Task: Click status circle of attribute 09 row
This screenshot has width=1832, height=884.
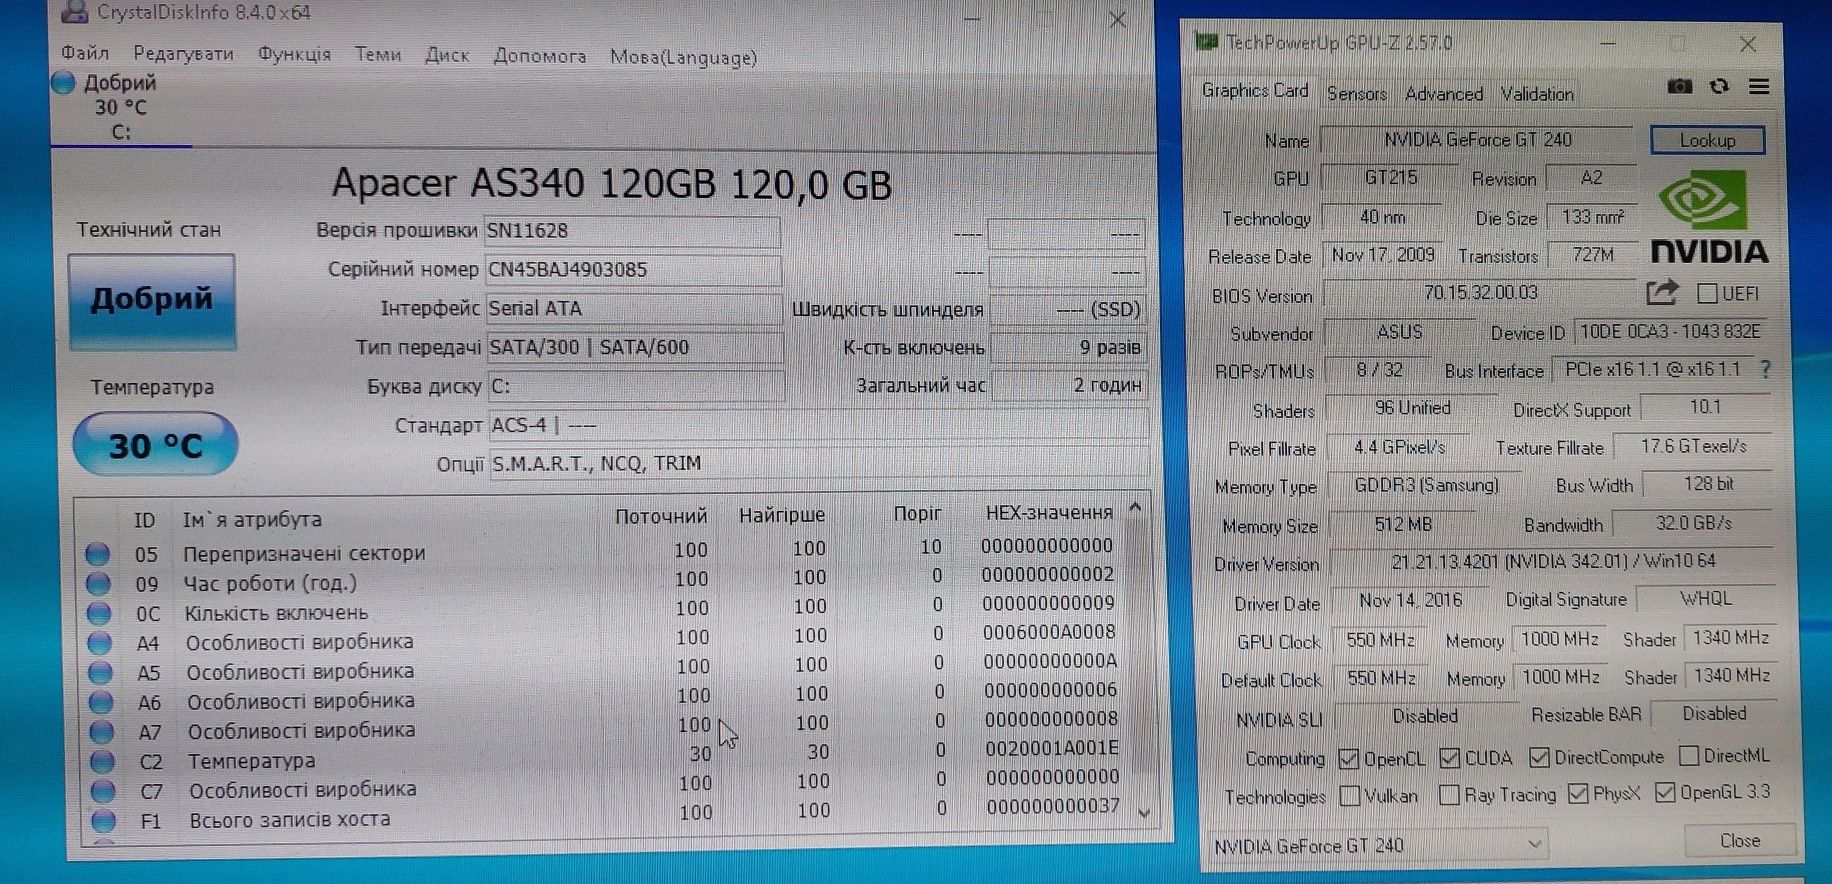Action: pos(98,583)
